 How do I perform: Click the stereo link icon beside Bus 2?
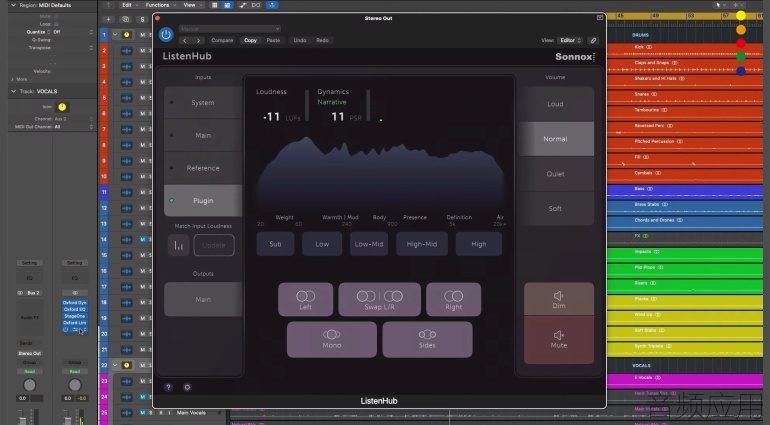[20, 293]
